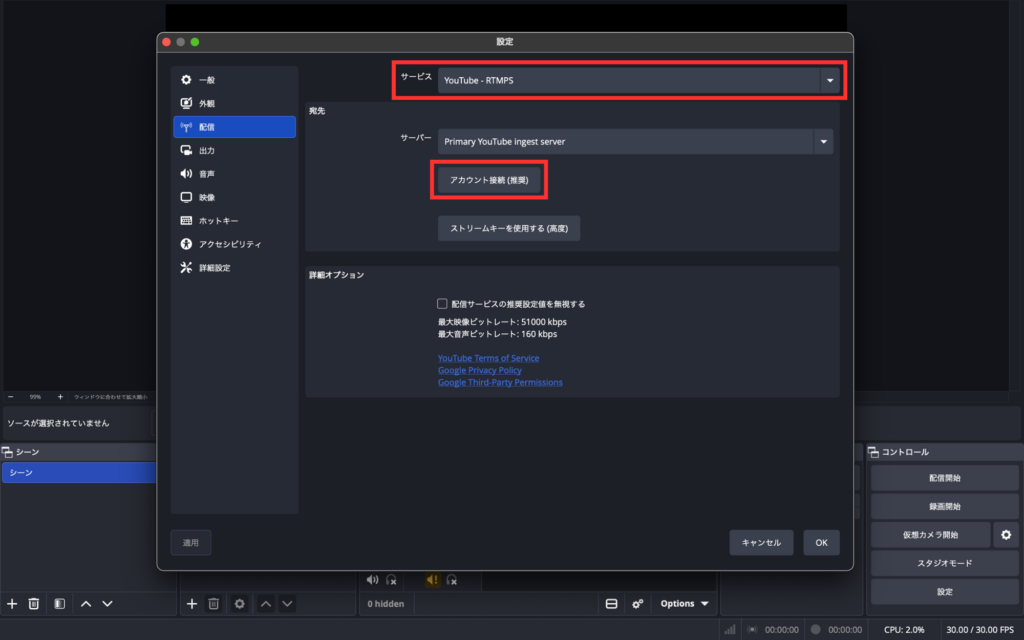Image resolution: width=1024 pixels, height=640 pixels.
Task: Add a scene with the plus icon
Action: click(x=12, y=604)
